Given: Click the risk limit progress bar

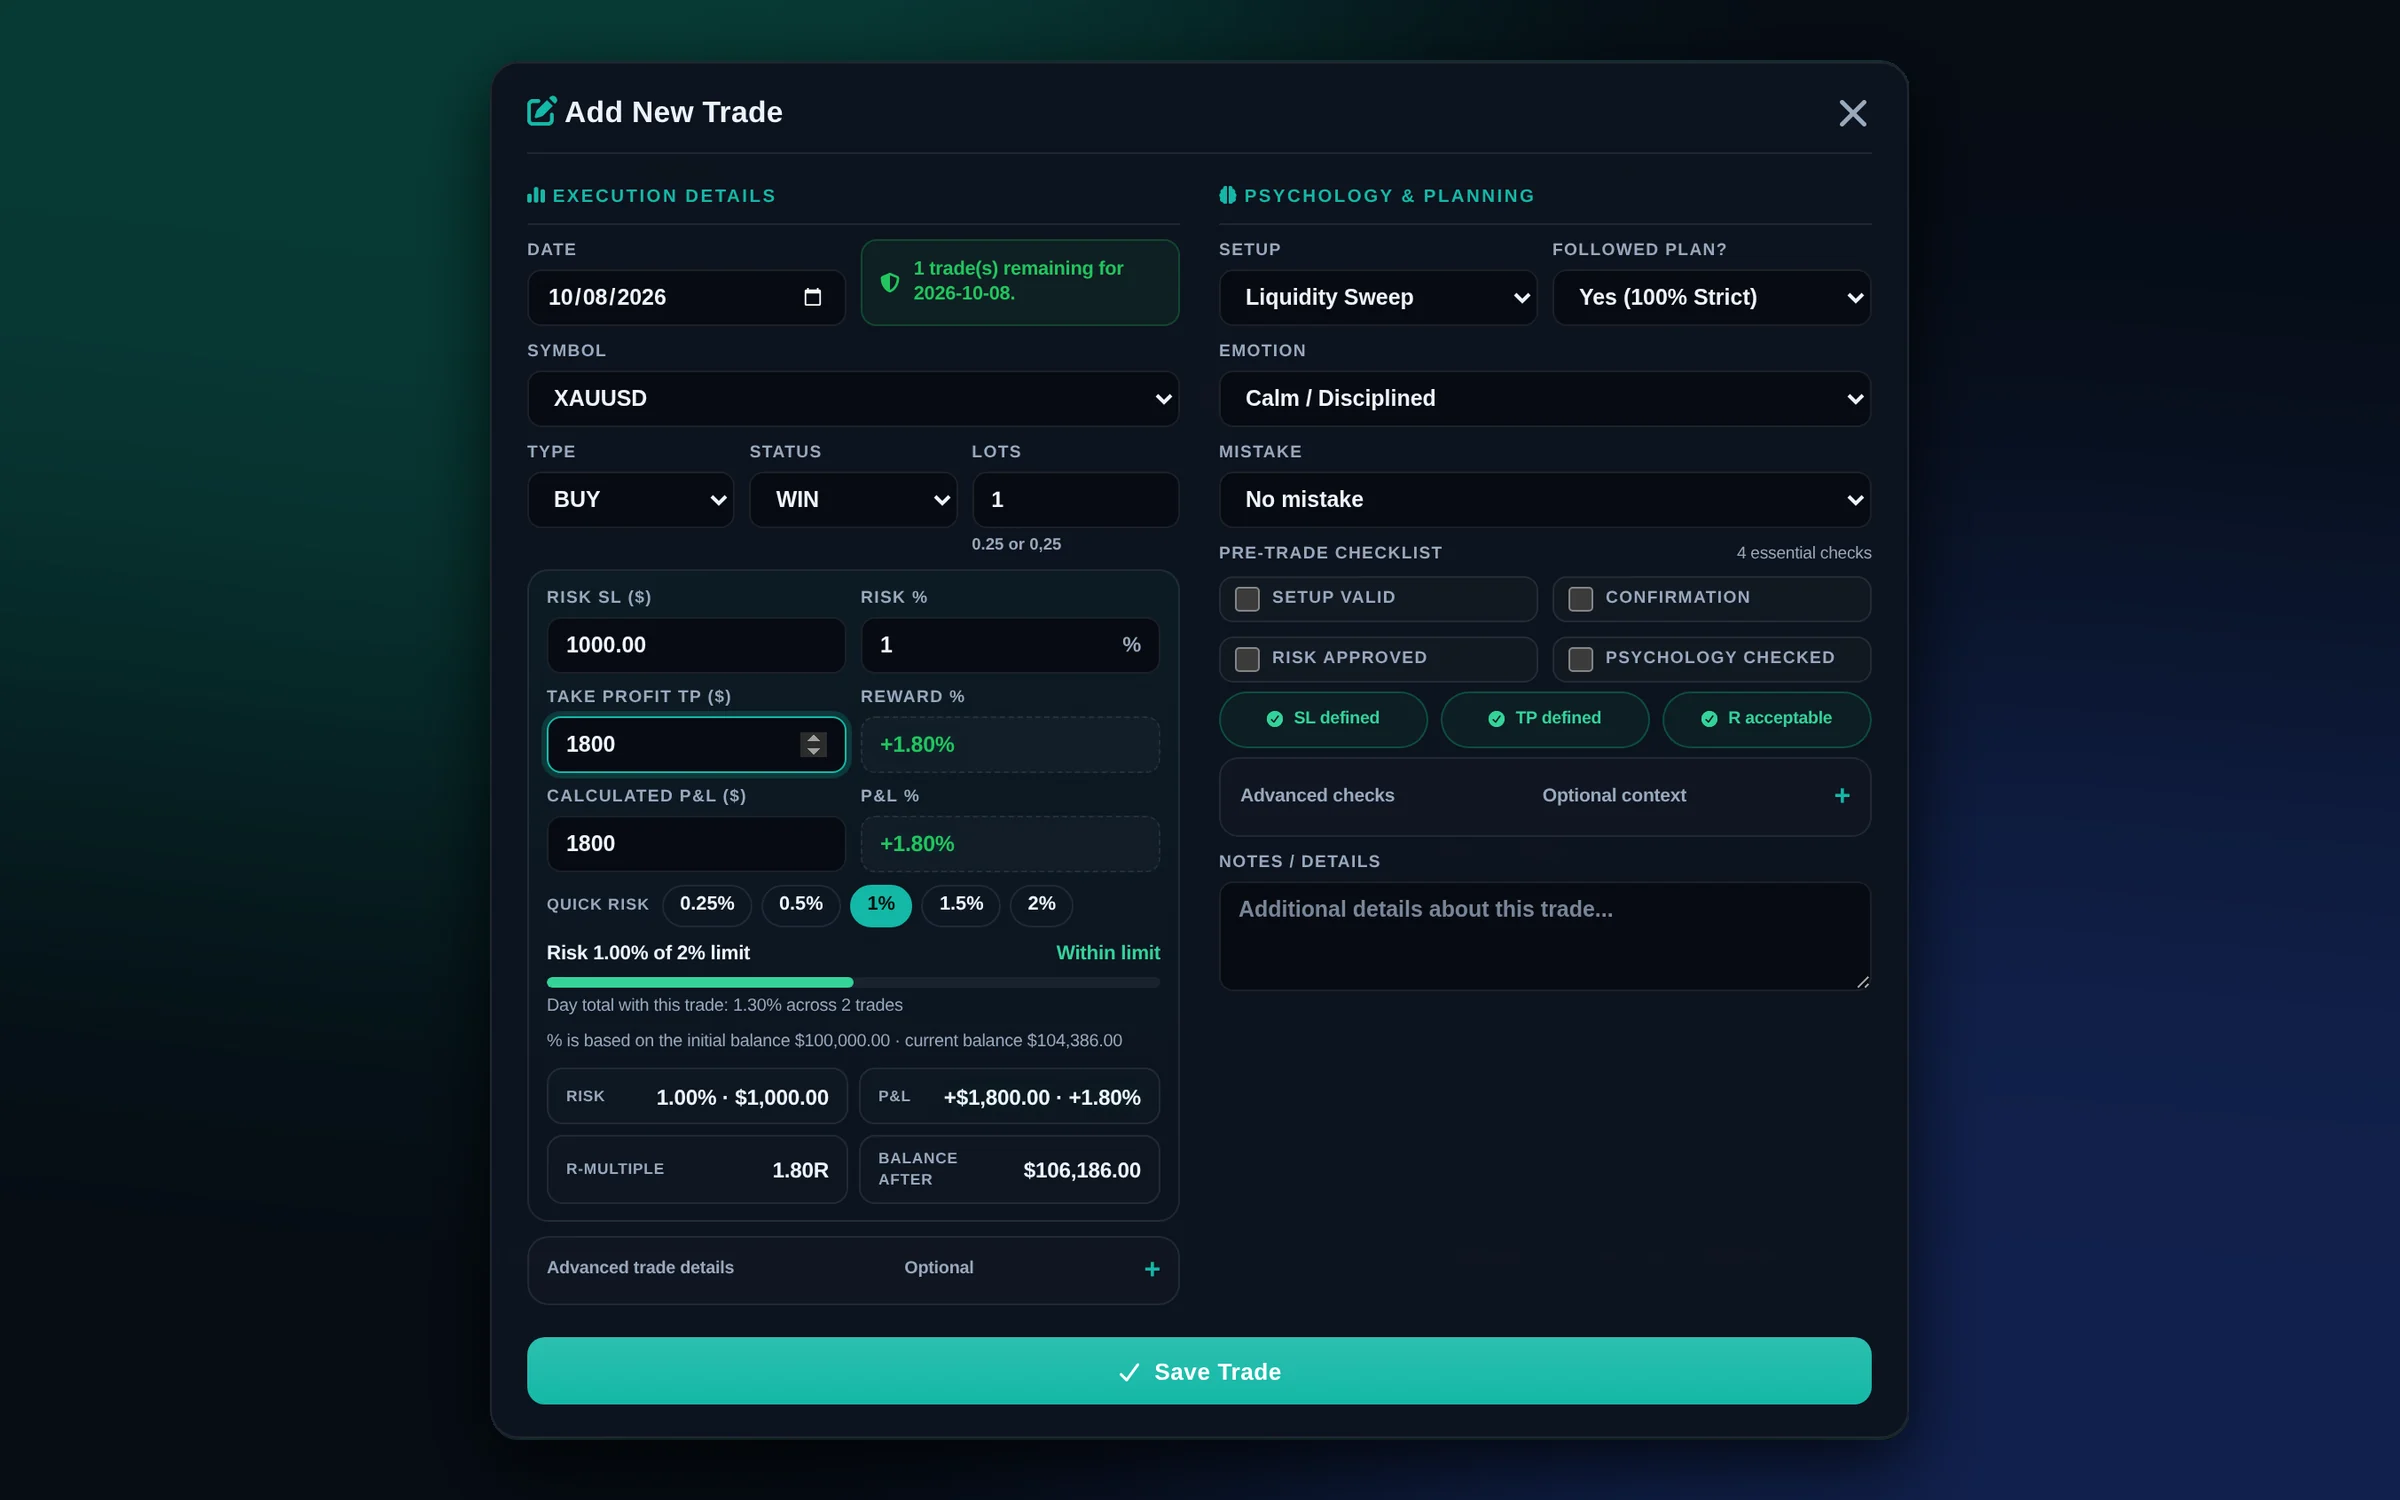Looking at the screenshot, I should click(852, 982).
